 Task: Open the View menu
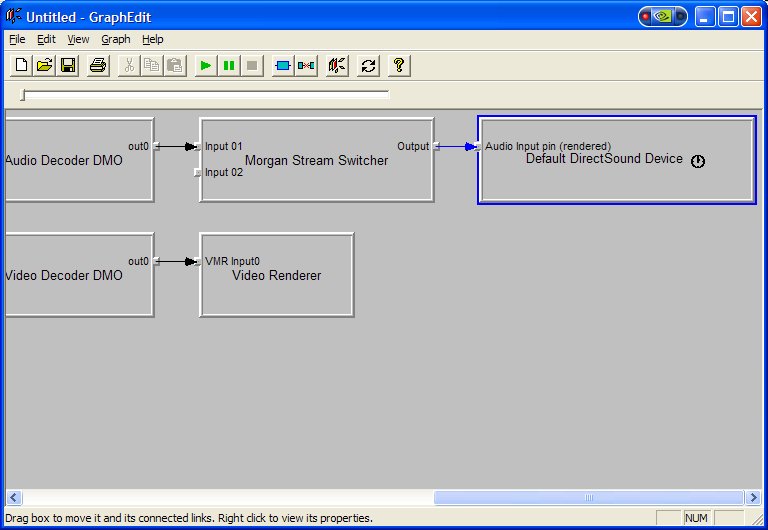[x=78, y=39]
